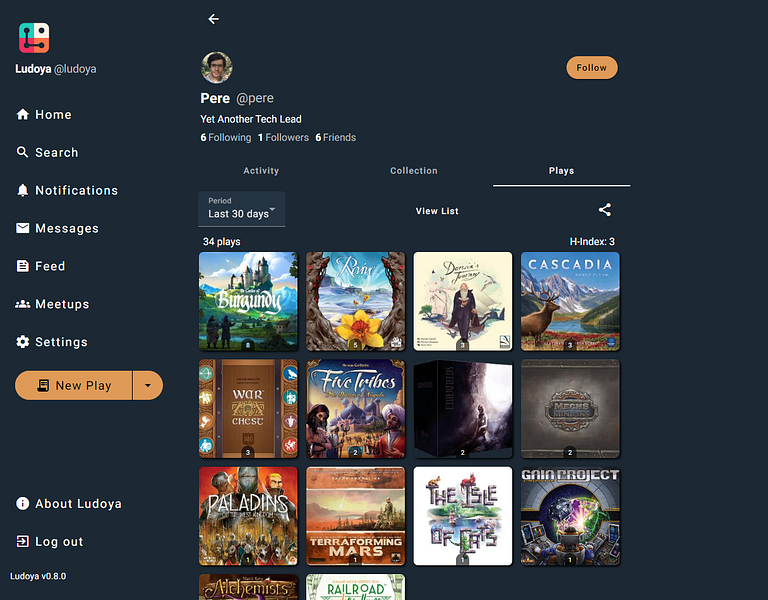Click the Ludoya @ludoya account name
Viewport: 768px width, 600px height.
(x=56, y=69)
